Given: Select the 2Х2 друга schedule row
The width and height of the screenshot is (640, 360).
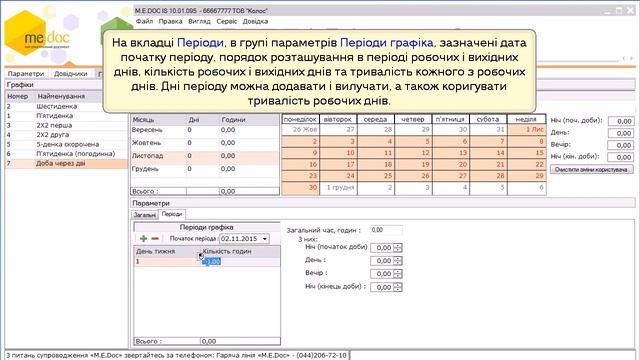Looking at the screenshot, I should click(67, 135).
